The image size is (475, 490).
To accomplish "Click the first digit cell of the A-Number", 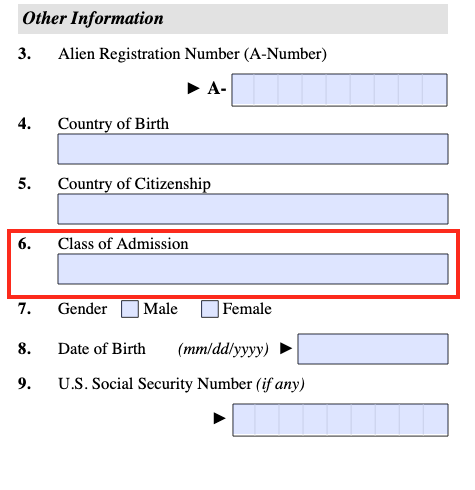I will (243, 90).
